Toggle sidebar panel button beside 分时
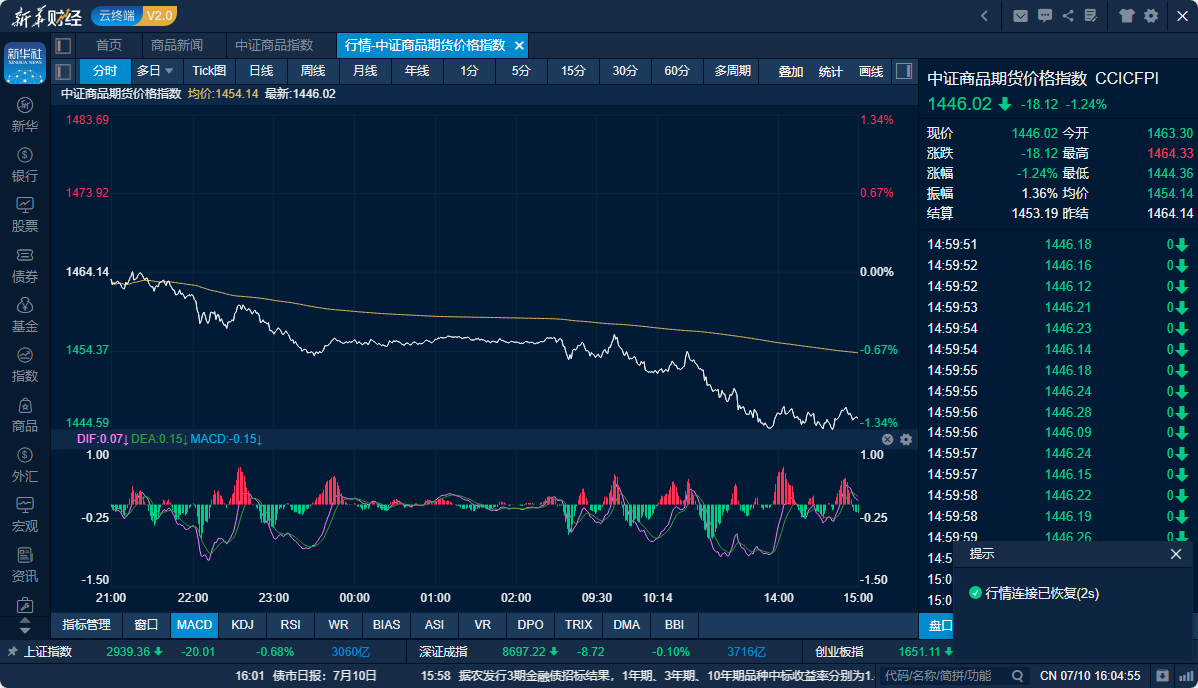The image size is (1198, 688). [x=63, y=71]
